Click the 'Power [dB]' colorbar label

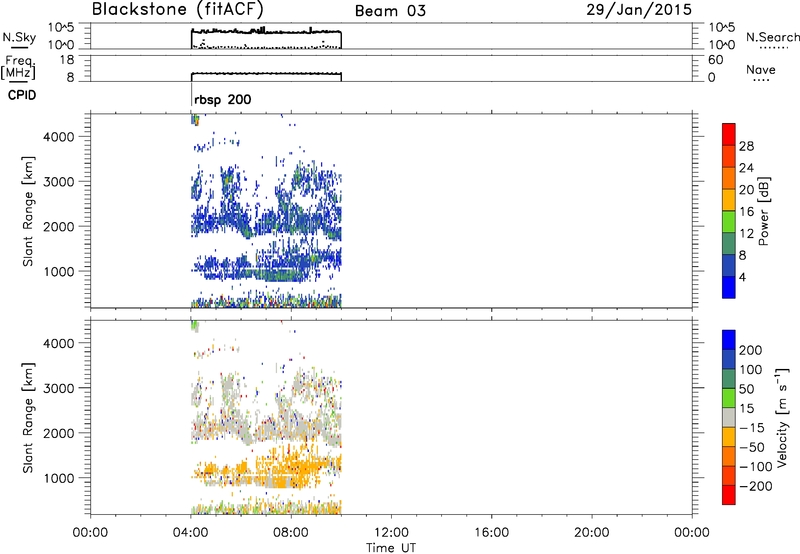pyautogui.click(x=764, y=211)
